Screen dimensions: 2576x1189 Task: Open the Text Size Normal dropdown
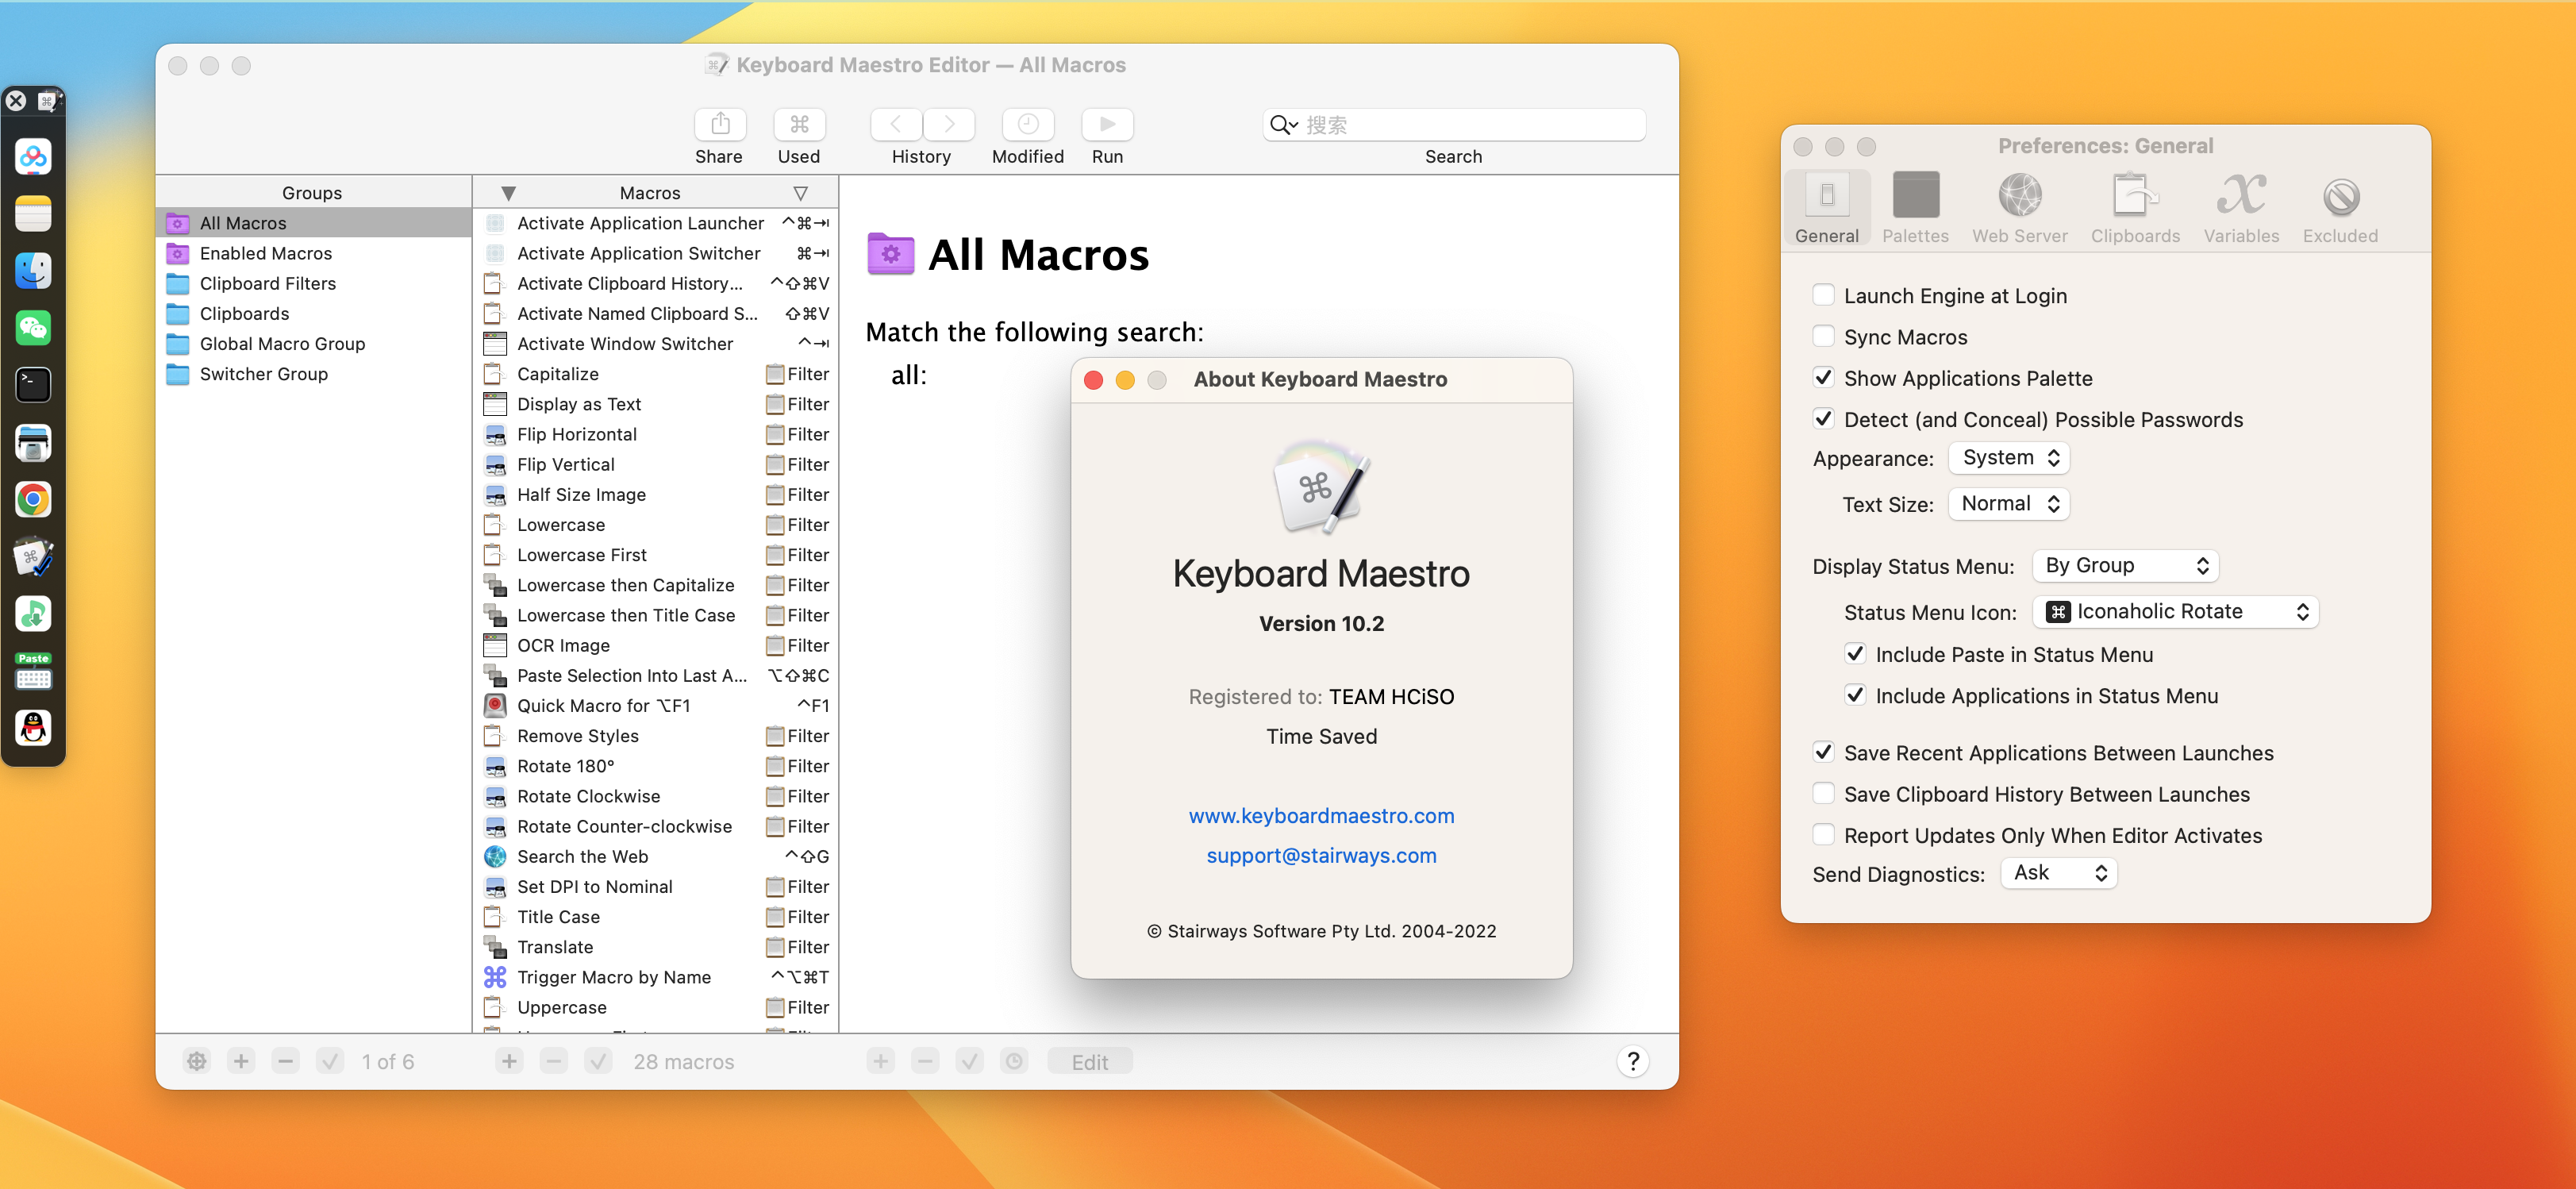[x=2009, y=504]
